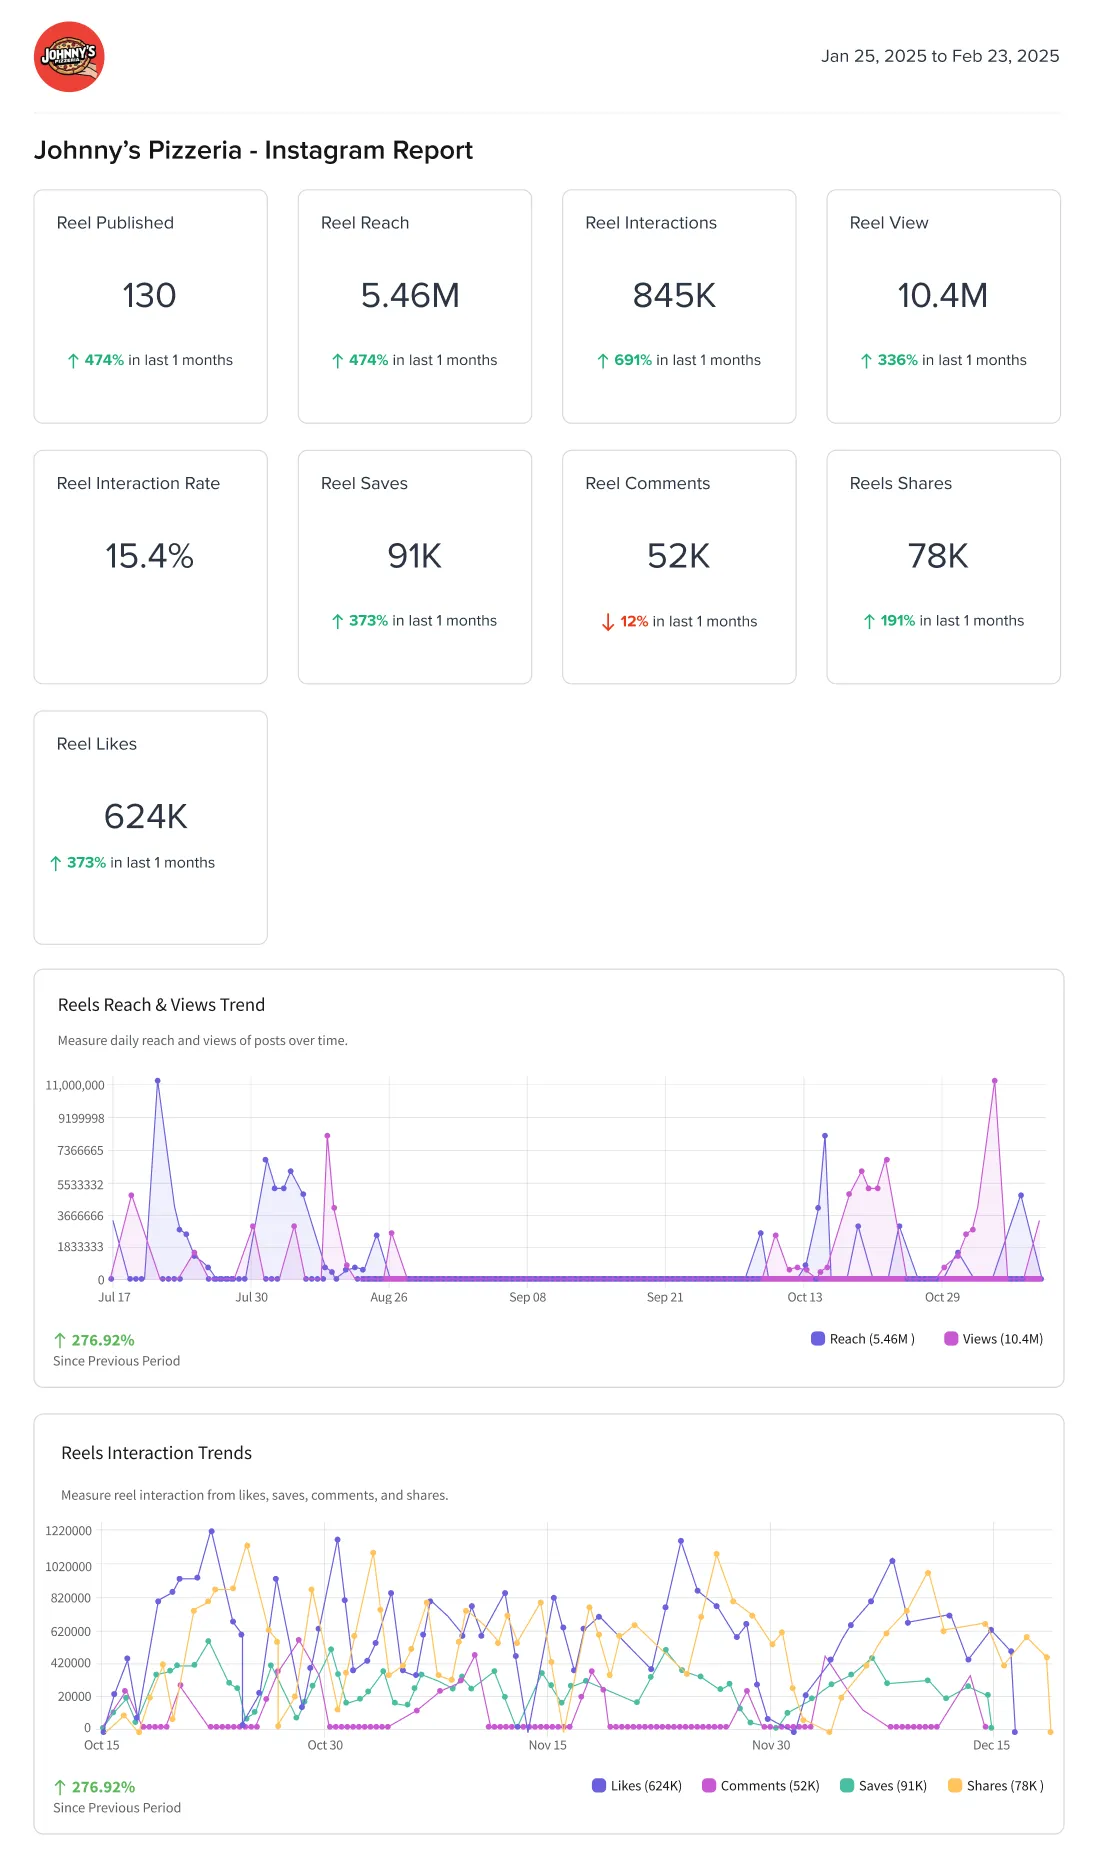Click the Nov 30 x-axis label
1095x1874 pixels.
pos(771,1745)
